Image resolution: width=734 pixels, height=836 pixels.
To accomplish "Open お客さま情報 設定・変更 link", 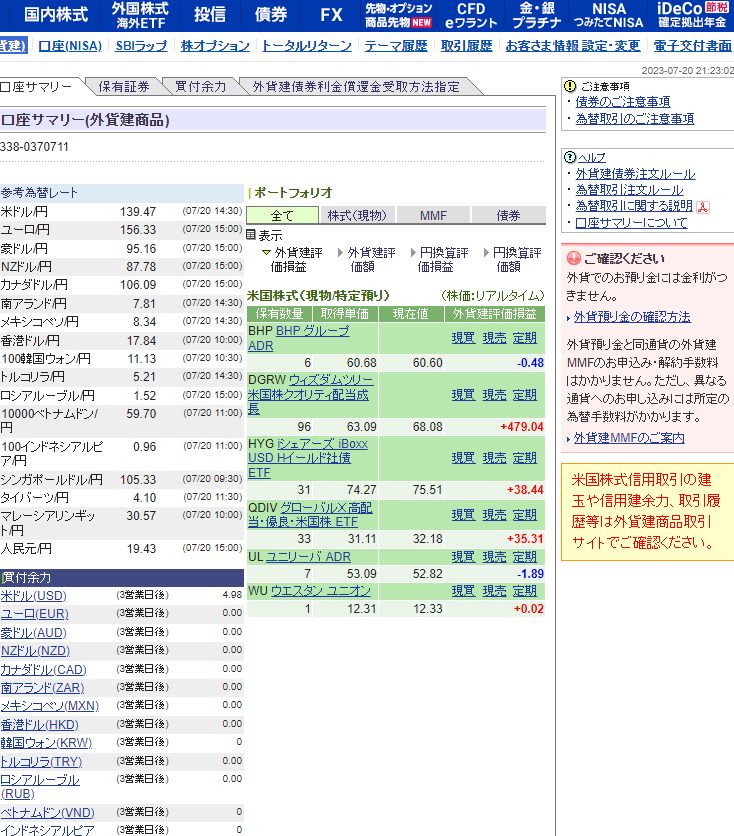I will pos(572,46).
